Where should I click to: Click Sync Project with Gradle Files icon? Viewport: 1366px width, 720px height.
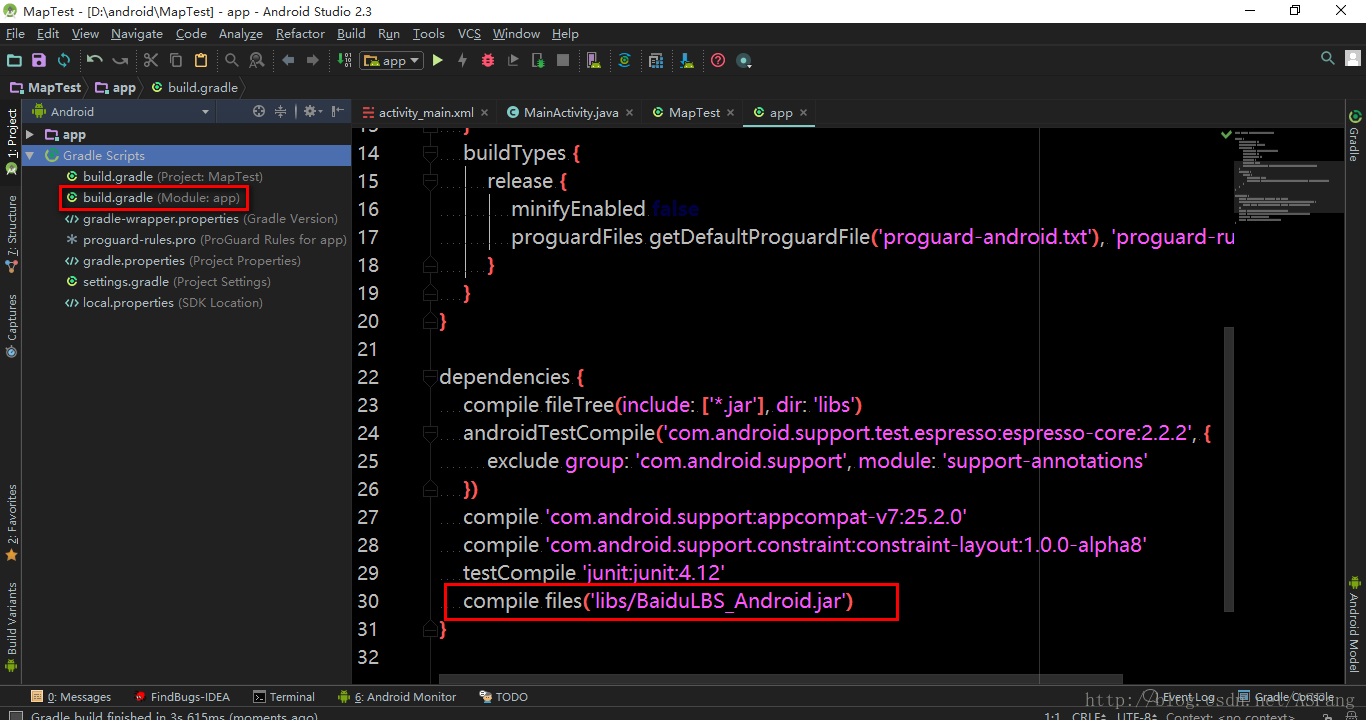coord(624,60)
